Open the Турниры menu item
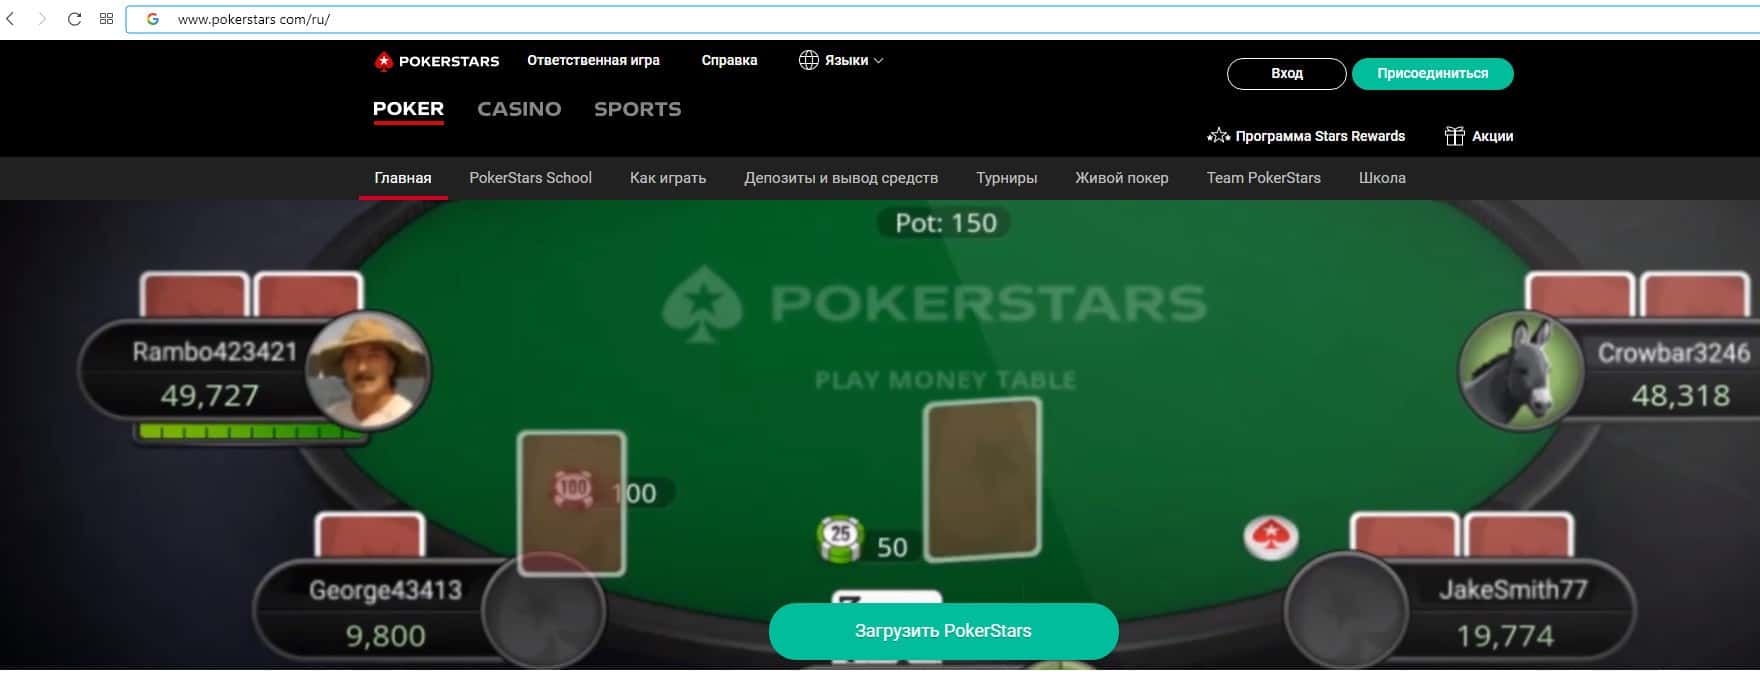The width and height of the screenshot is (1760, 685). coord(1006,178)
